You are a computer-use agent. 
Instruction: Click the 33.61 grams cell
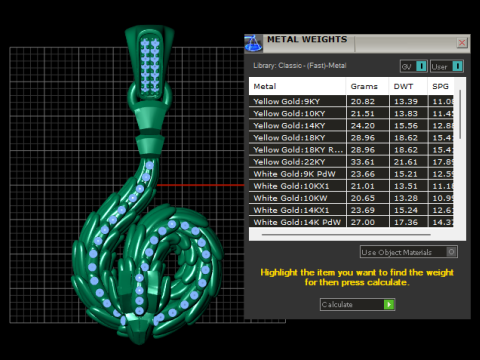[x=367, y=162]
